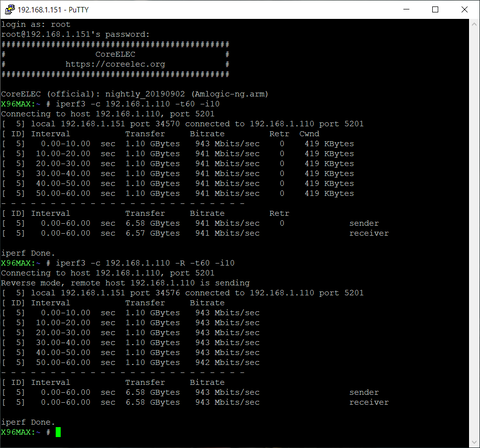Open the PuTTY system menu icon
The image size is (480, 448).
point(9,9)
